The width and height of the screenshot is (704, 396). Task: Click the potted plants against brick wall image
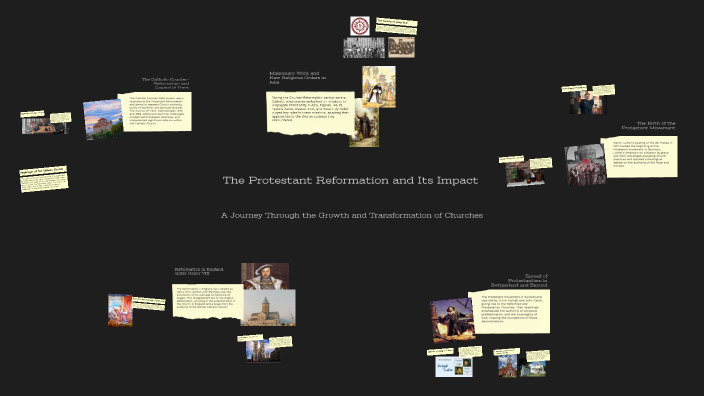pyautogui.click(x=525, y=173)
